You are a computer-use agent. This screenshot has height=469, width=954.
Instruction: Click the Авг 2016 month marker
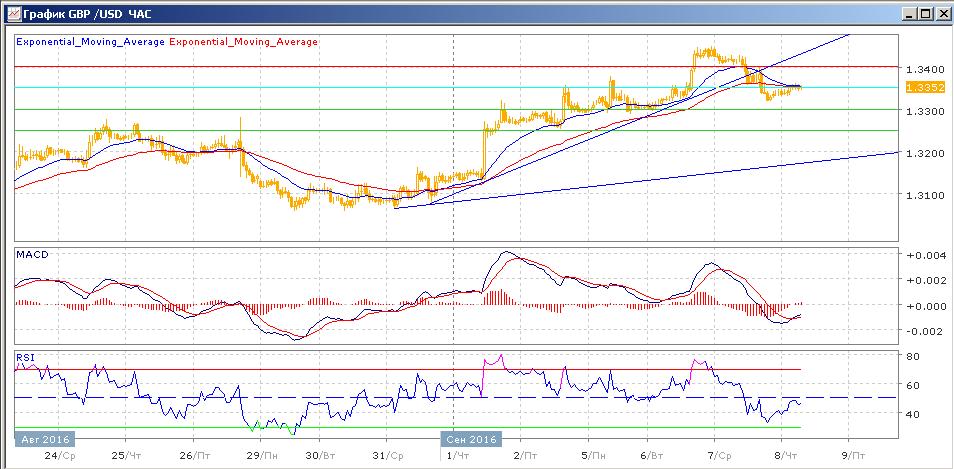click(43, 438)
